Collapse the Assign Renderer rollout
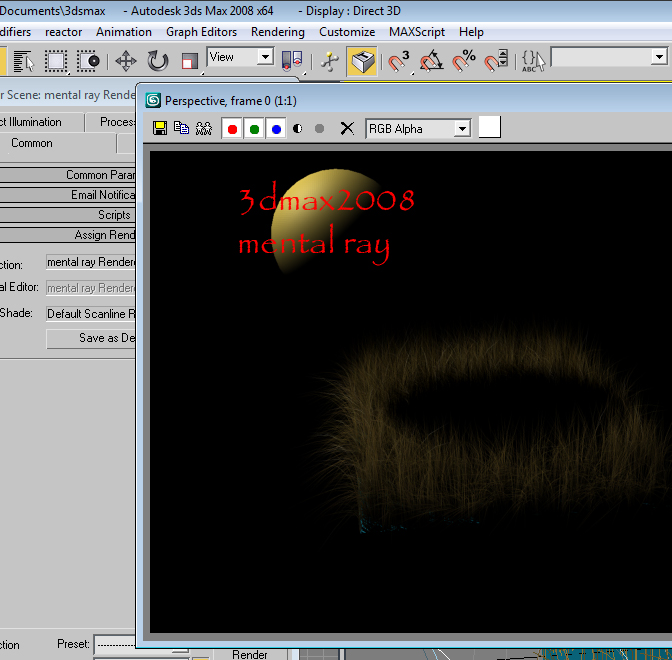This screenshot has width=672, height=660. tap(68, 235)
